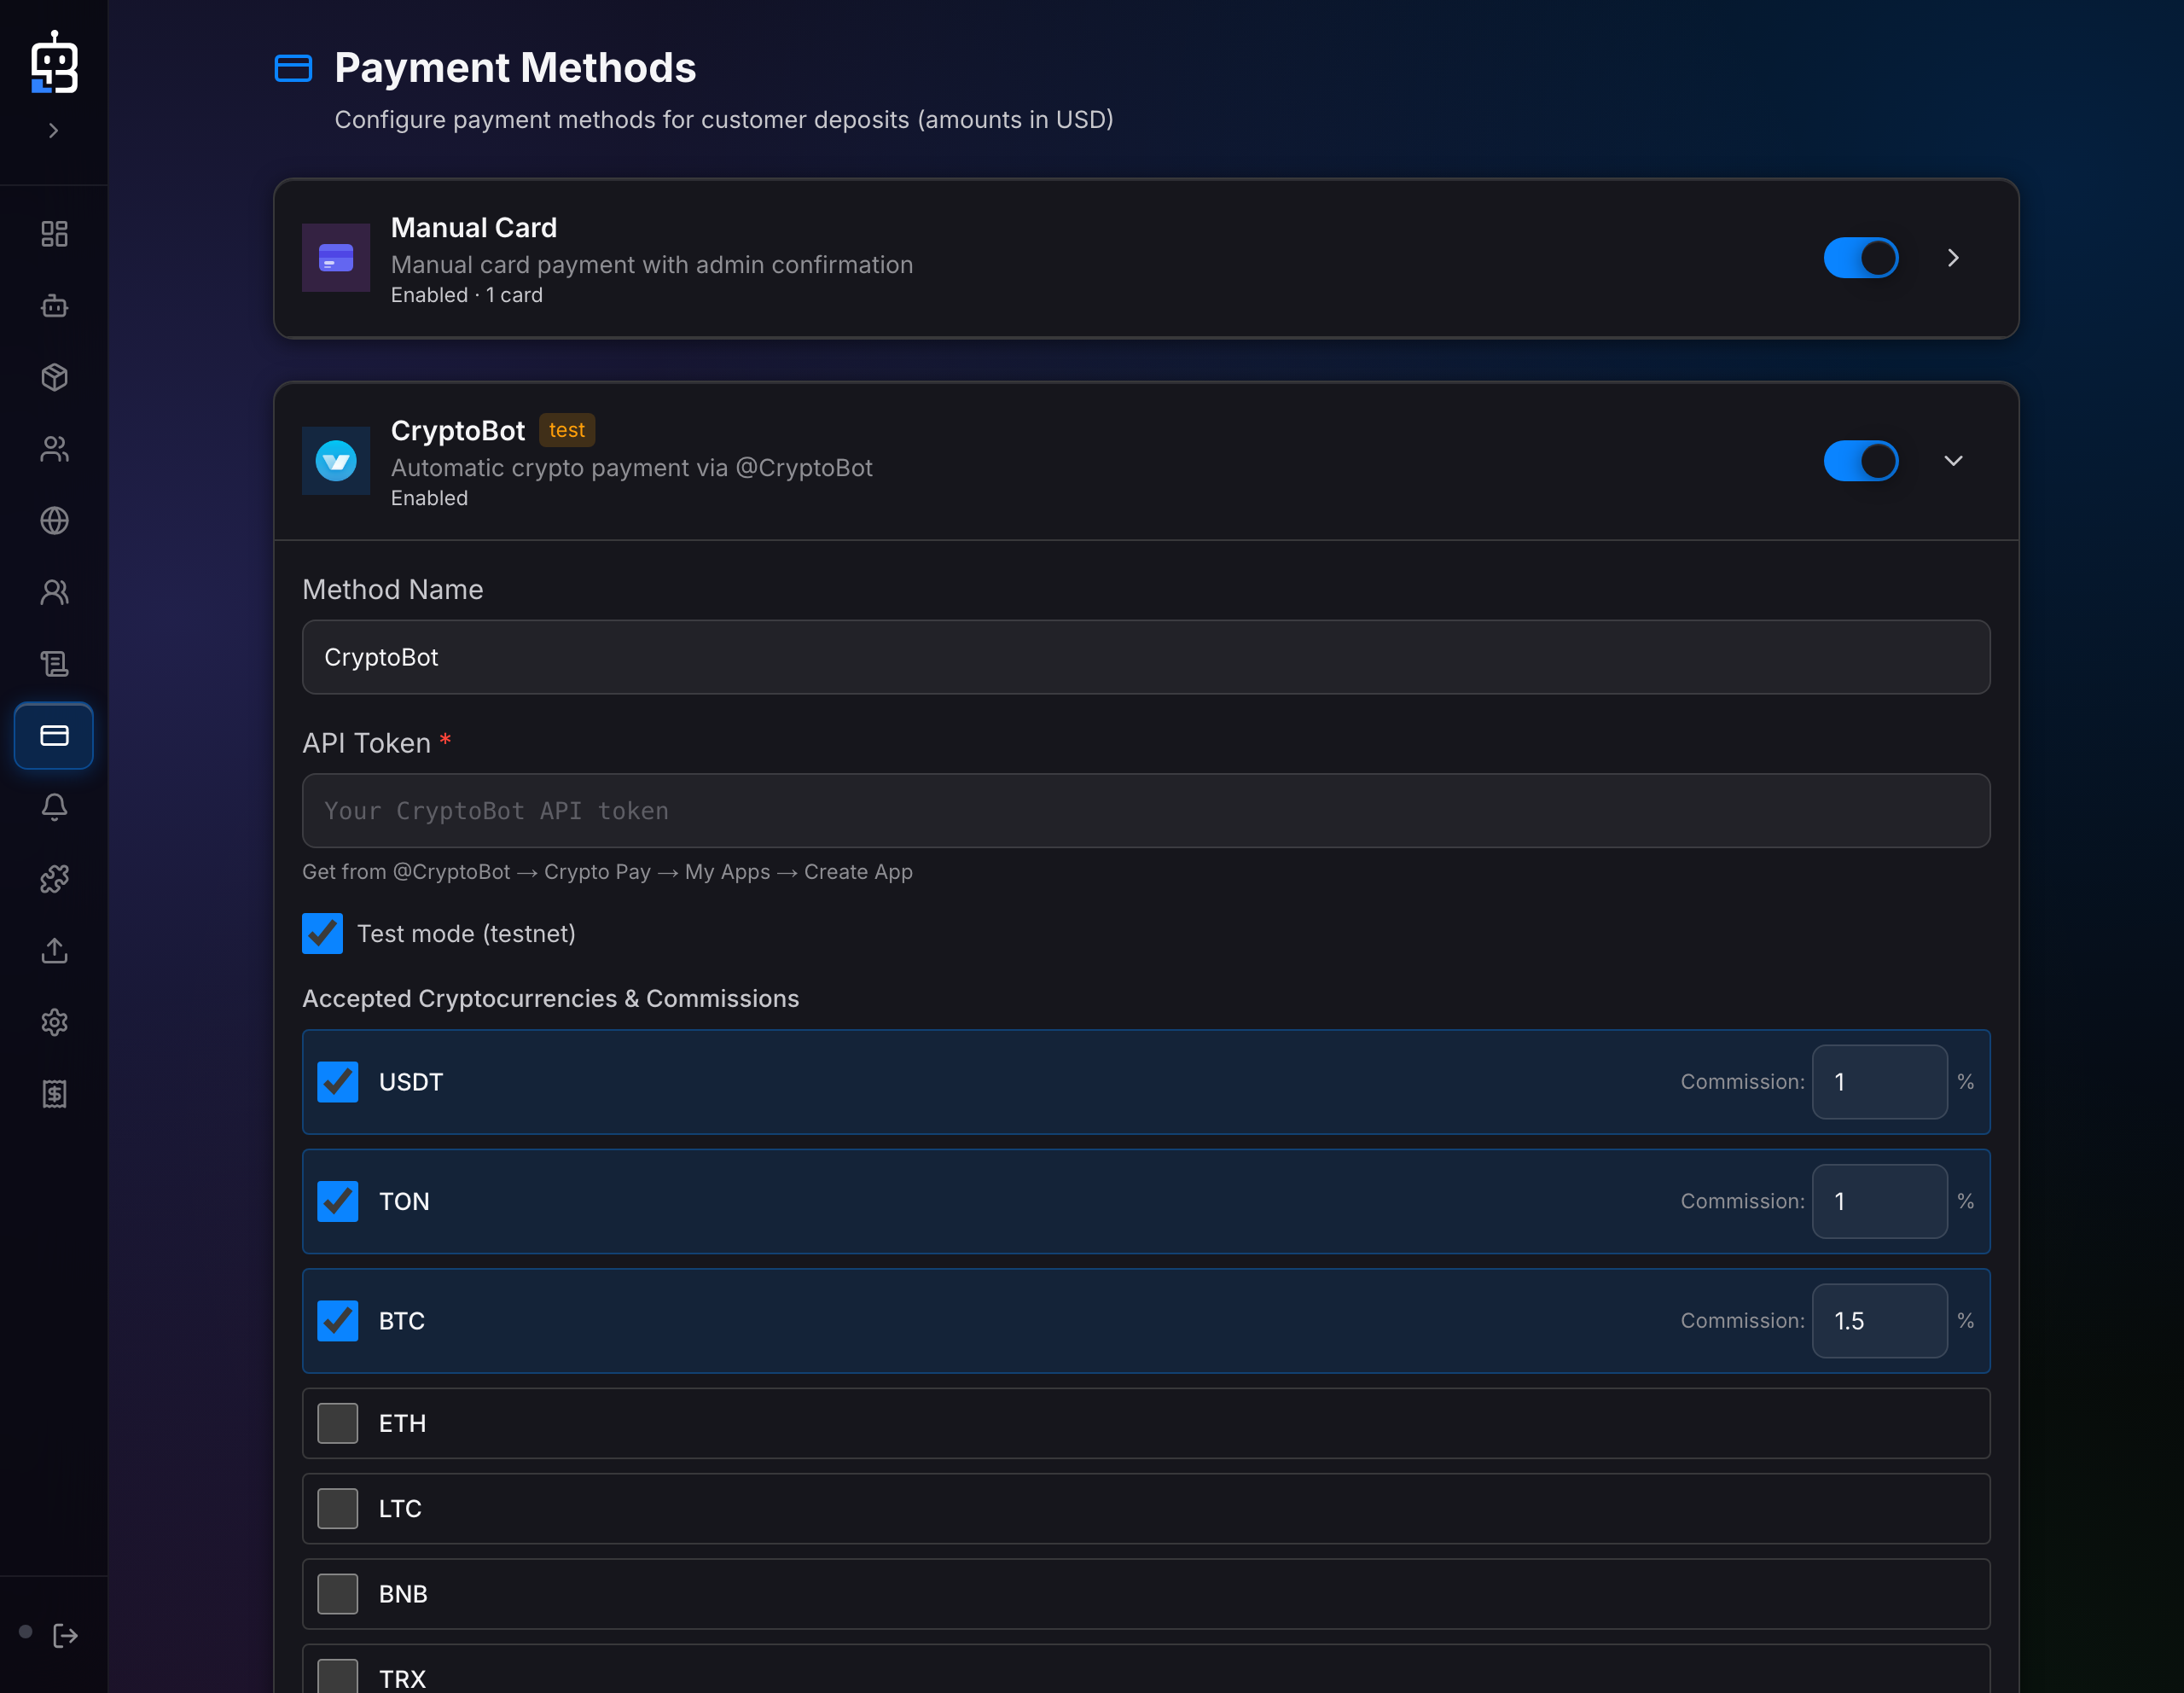2184x1693 pixels.
Task: Toggle the Manual Card enable switch
Action: pos(1861,258)
